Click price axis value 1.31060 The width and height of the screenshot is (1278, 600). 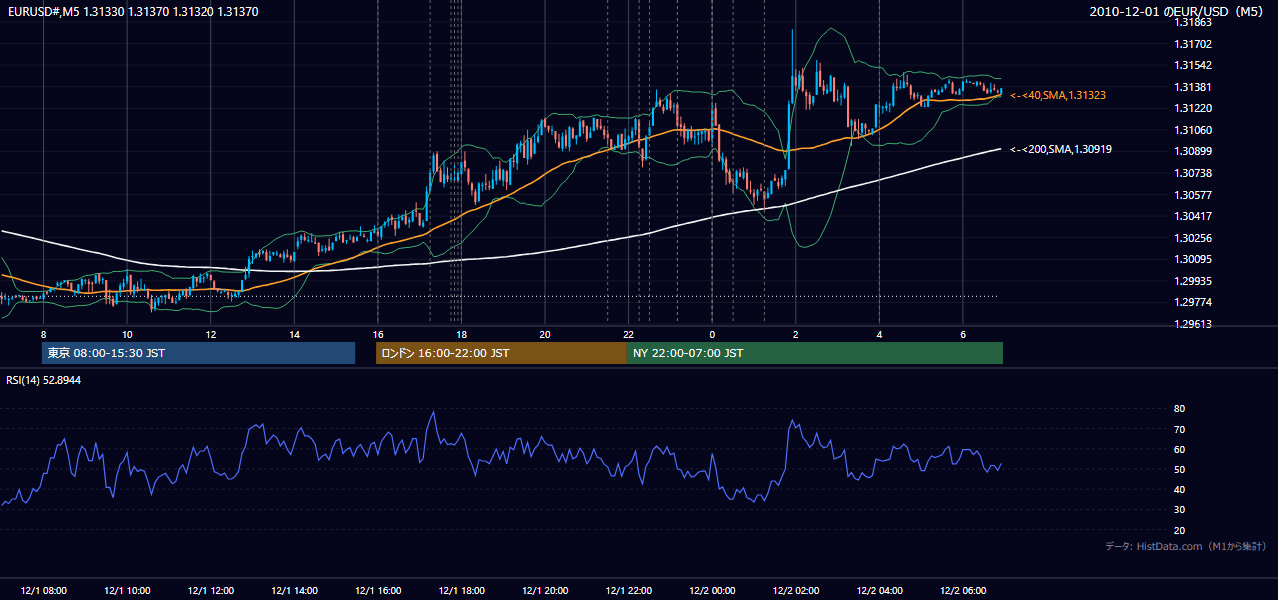click(1193, 130)
